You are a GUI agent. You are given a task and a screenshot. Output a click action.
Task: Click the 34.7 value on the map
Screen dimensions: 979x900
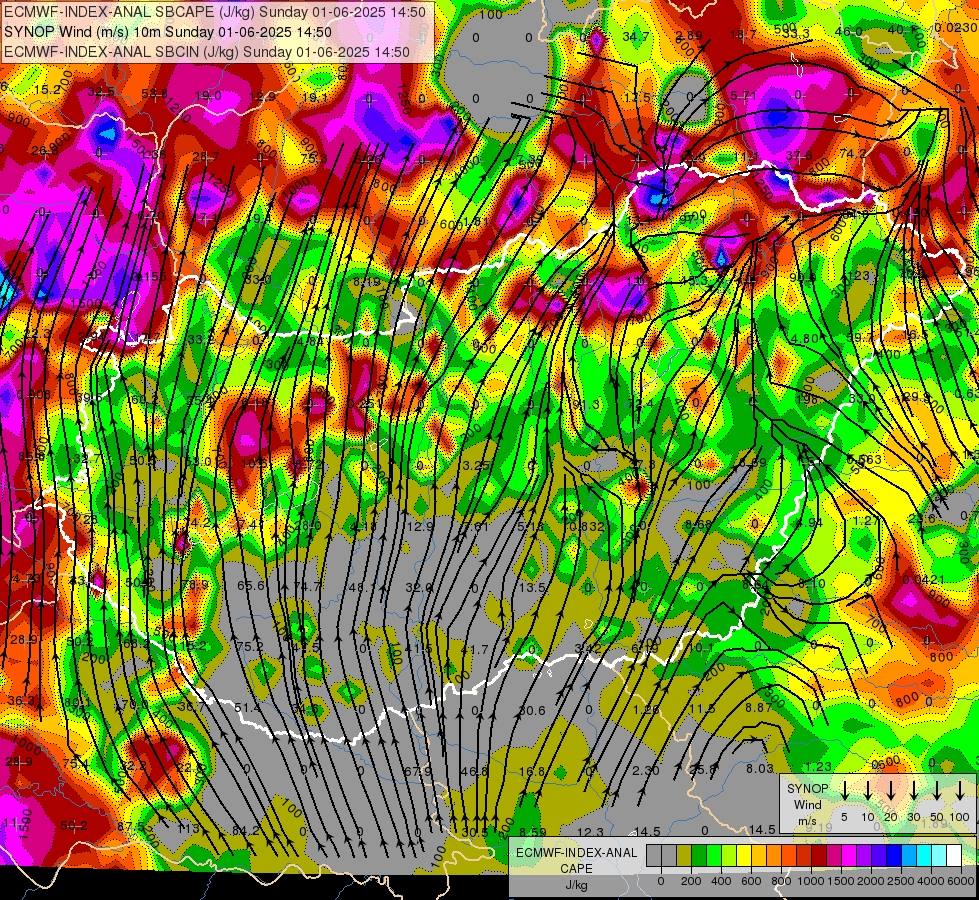pyautogui.click(x=635, y=37)
